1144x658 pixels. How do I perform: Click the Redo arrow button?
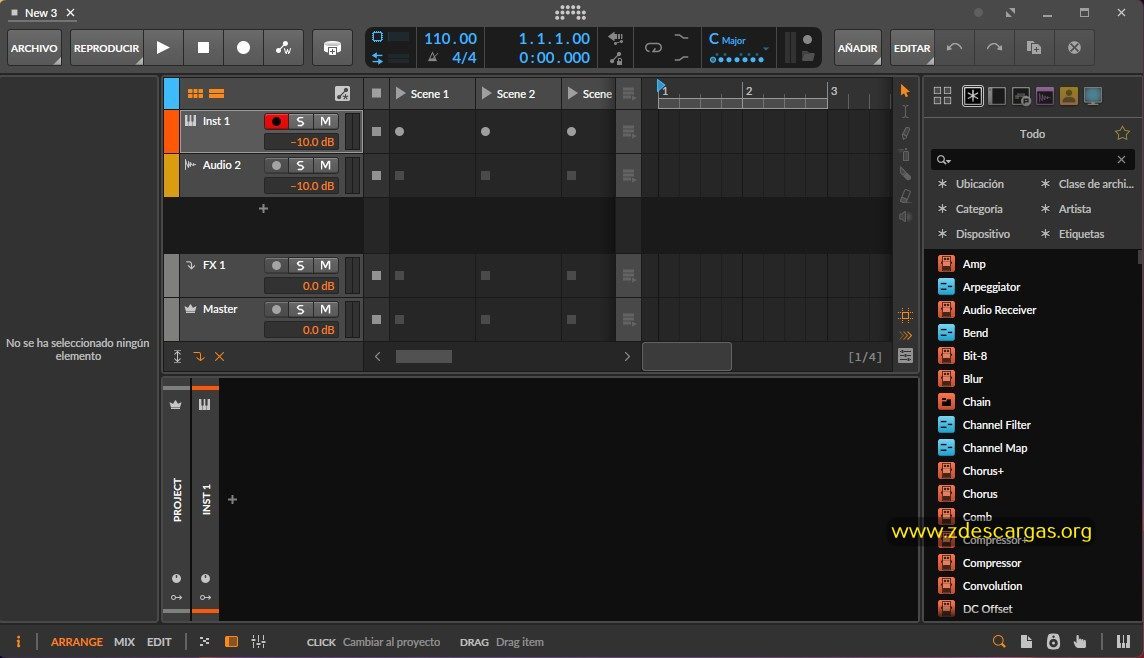tap(994, 48)
